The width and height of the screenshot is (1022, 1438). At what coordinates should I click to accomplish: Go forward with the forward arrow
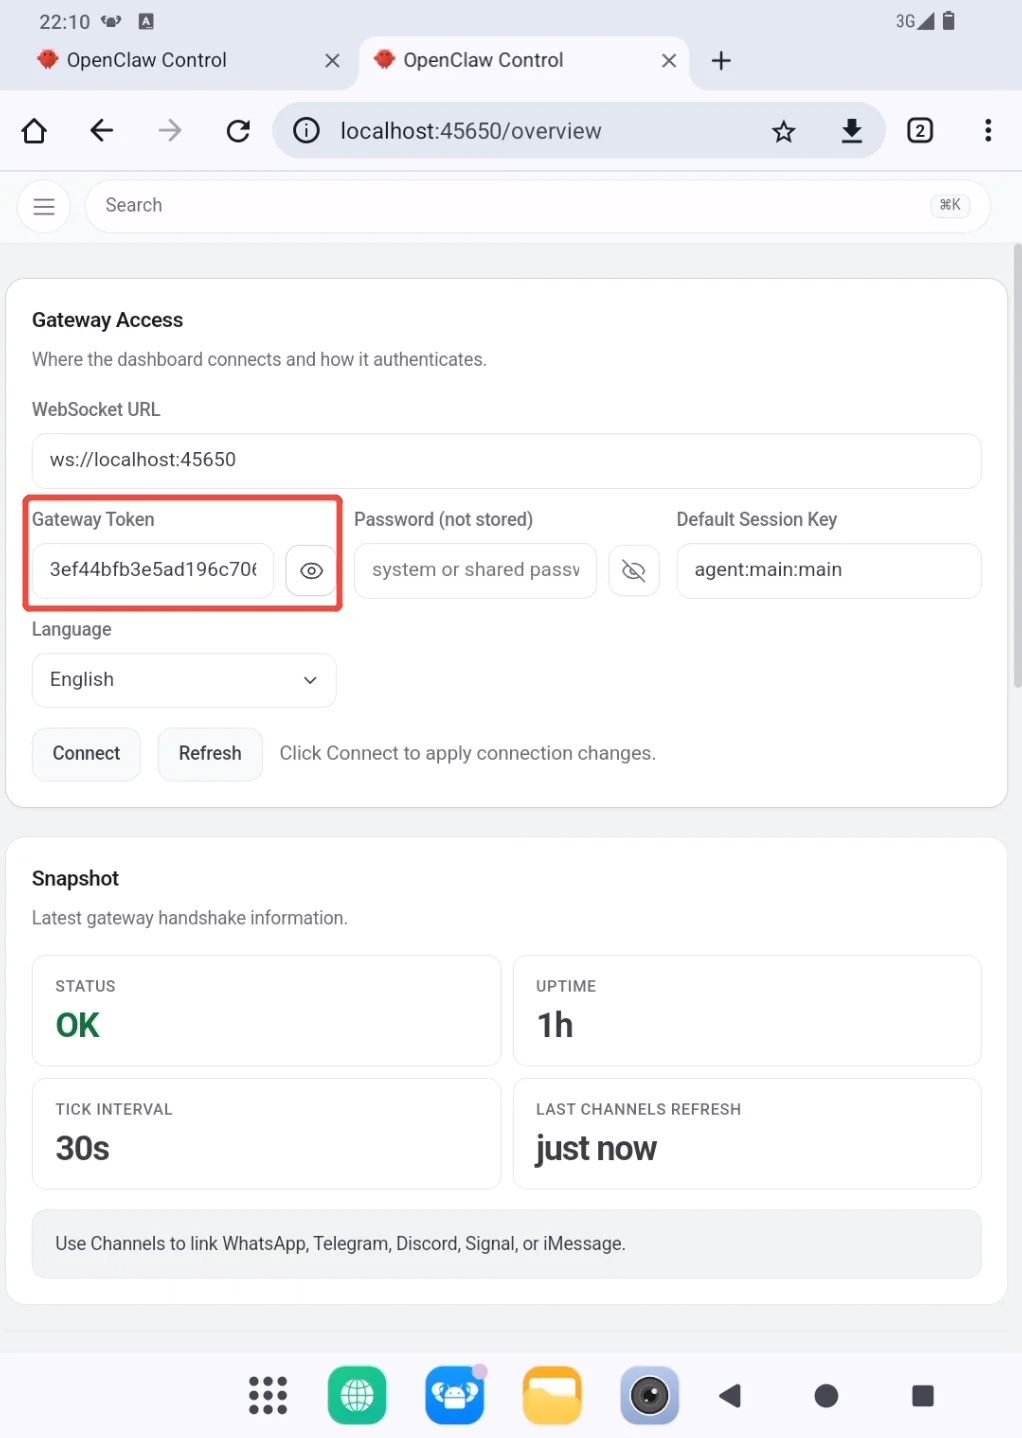tap(170, 131)
